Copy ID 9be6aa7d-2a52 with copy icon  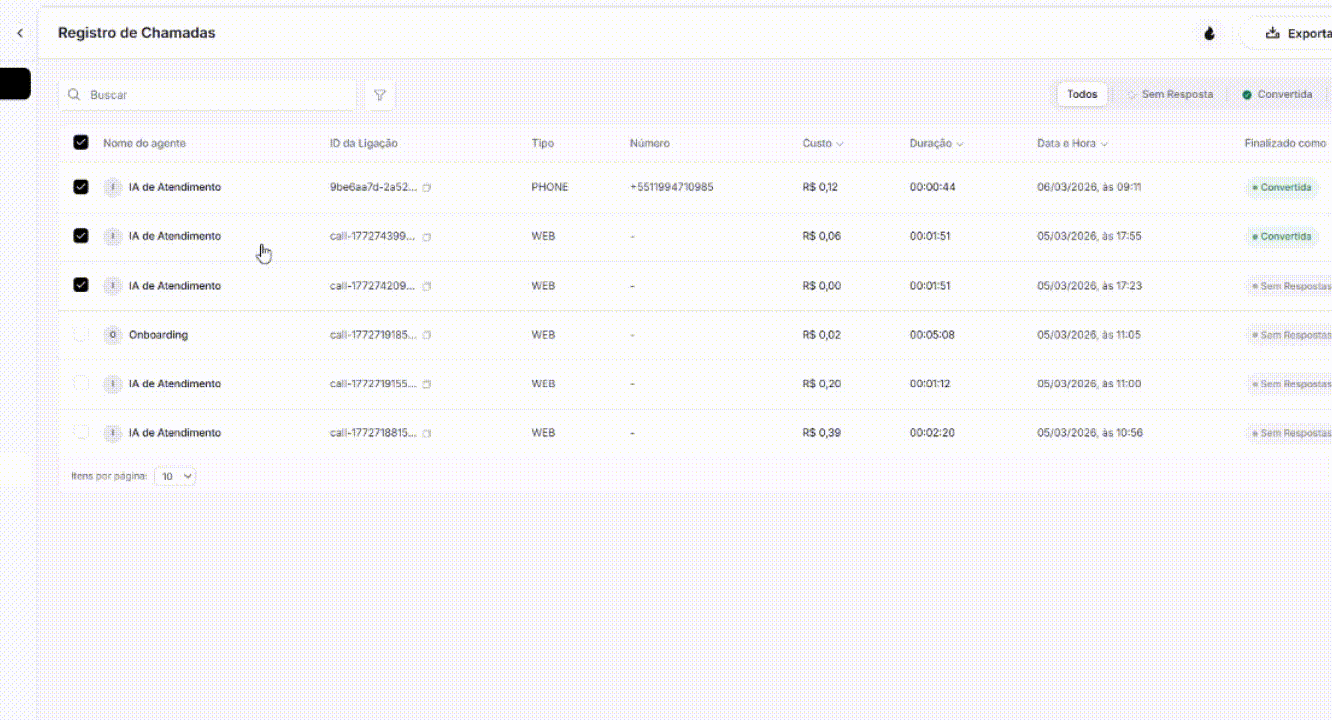pyautogui.click(x=427, y=188)
